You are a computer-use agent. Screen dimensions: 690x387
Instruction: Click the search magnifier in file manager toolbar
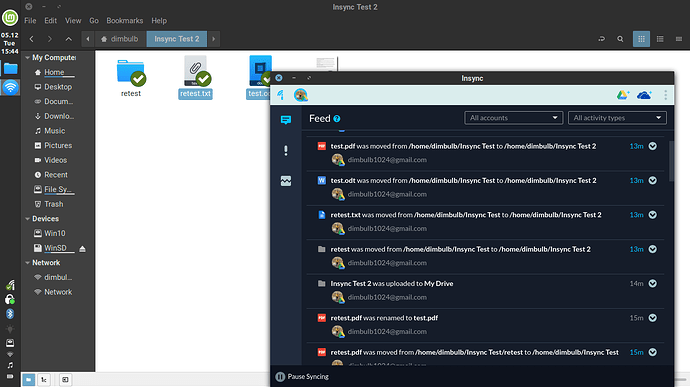pyautogui.click(x=620, y=39)
